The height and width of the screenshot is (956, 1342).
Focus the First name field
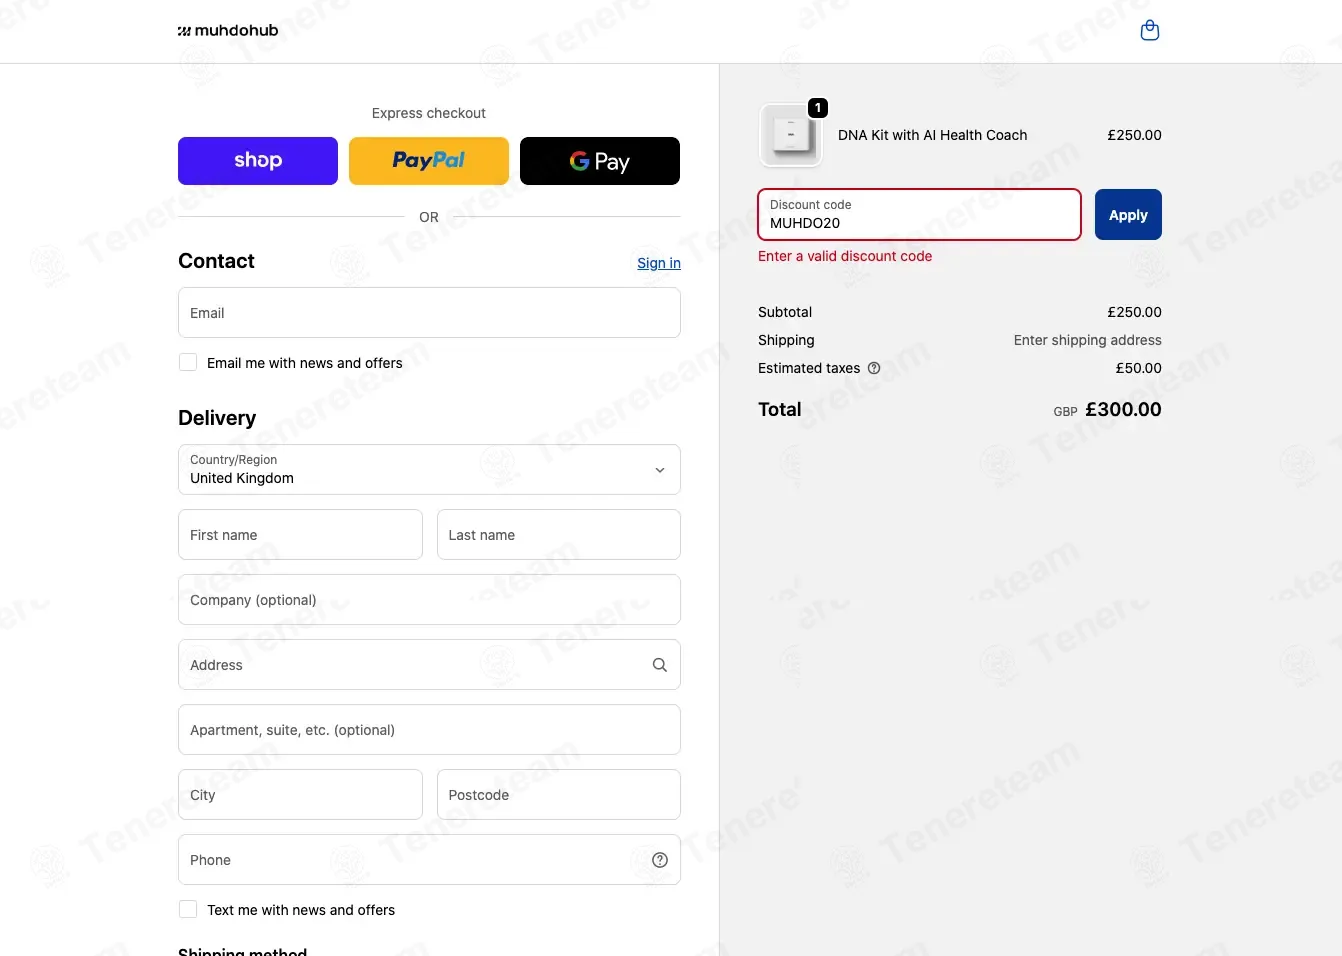[300, 535]
